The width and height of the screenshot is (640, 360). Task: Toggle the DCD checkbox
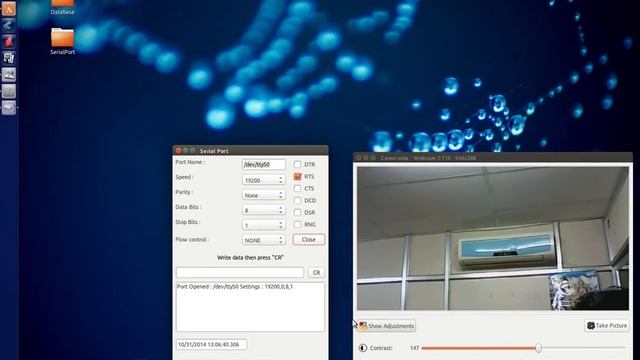tap(298, 200)
